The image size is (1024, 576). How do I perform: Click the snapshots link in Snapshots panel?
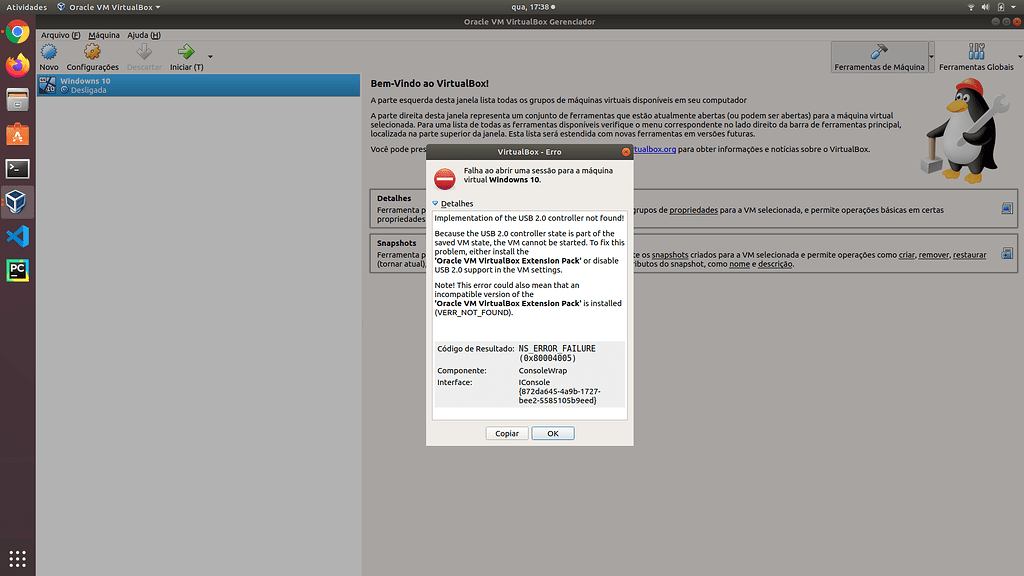click(669, 255)
